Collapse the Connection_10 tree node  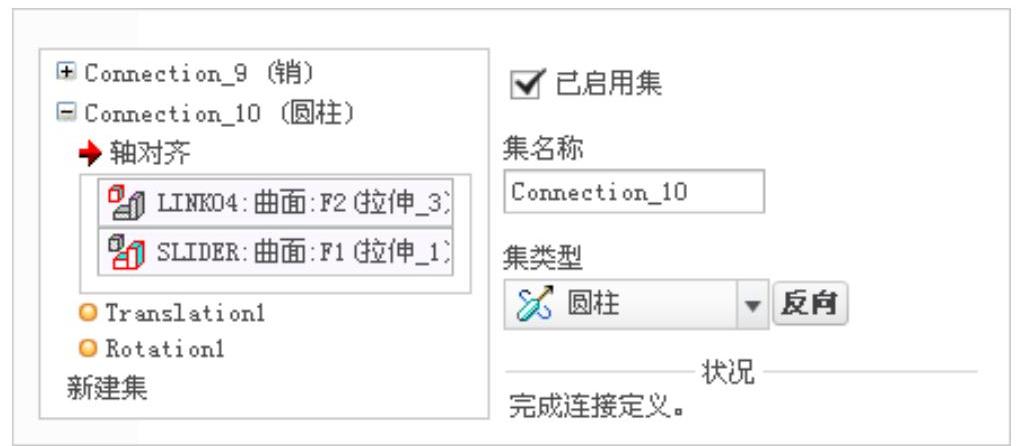(x=66, y=113)
